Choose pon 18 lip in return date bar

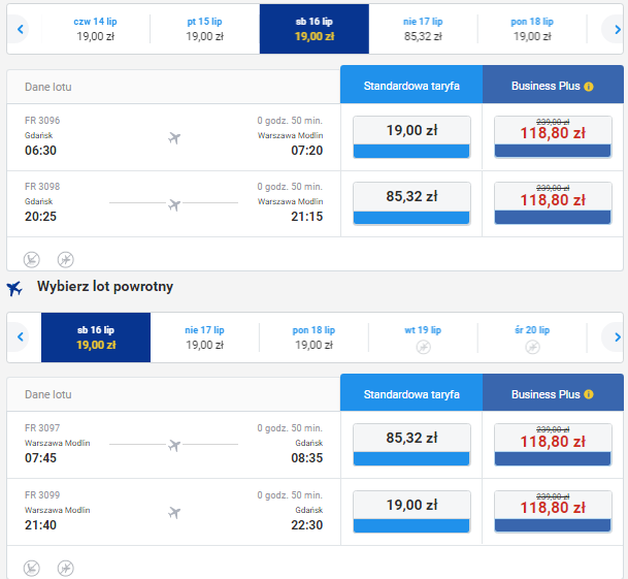(313, 337)
